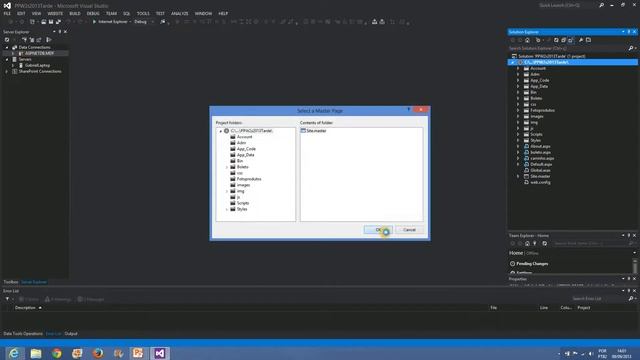Viewport: 640px width, 360px height.
Task: Open the ANALYZE menu
Action: point(180,13)
